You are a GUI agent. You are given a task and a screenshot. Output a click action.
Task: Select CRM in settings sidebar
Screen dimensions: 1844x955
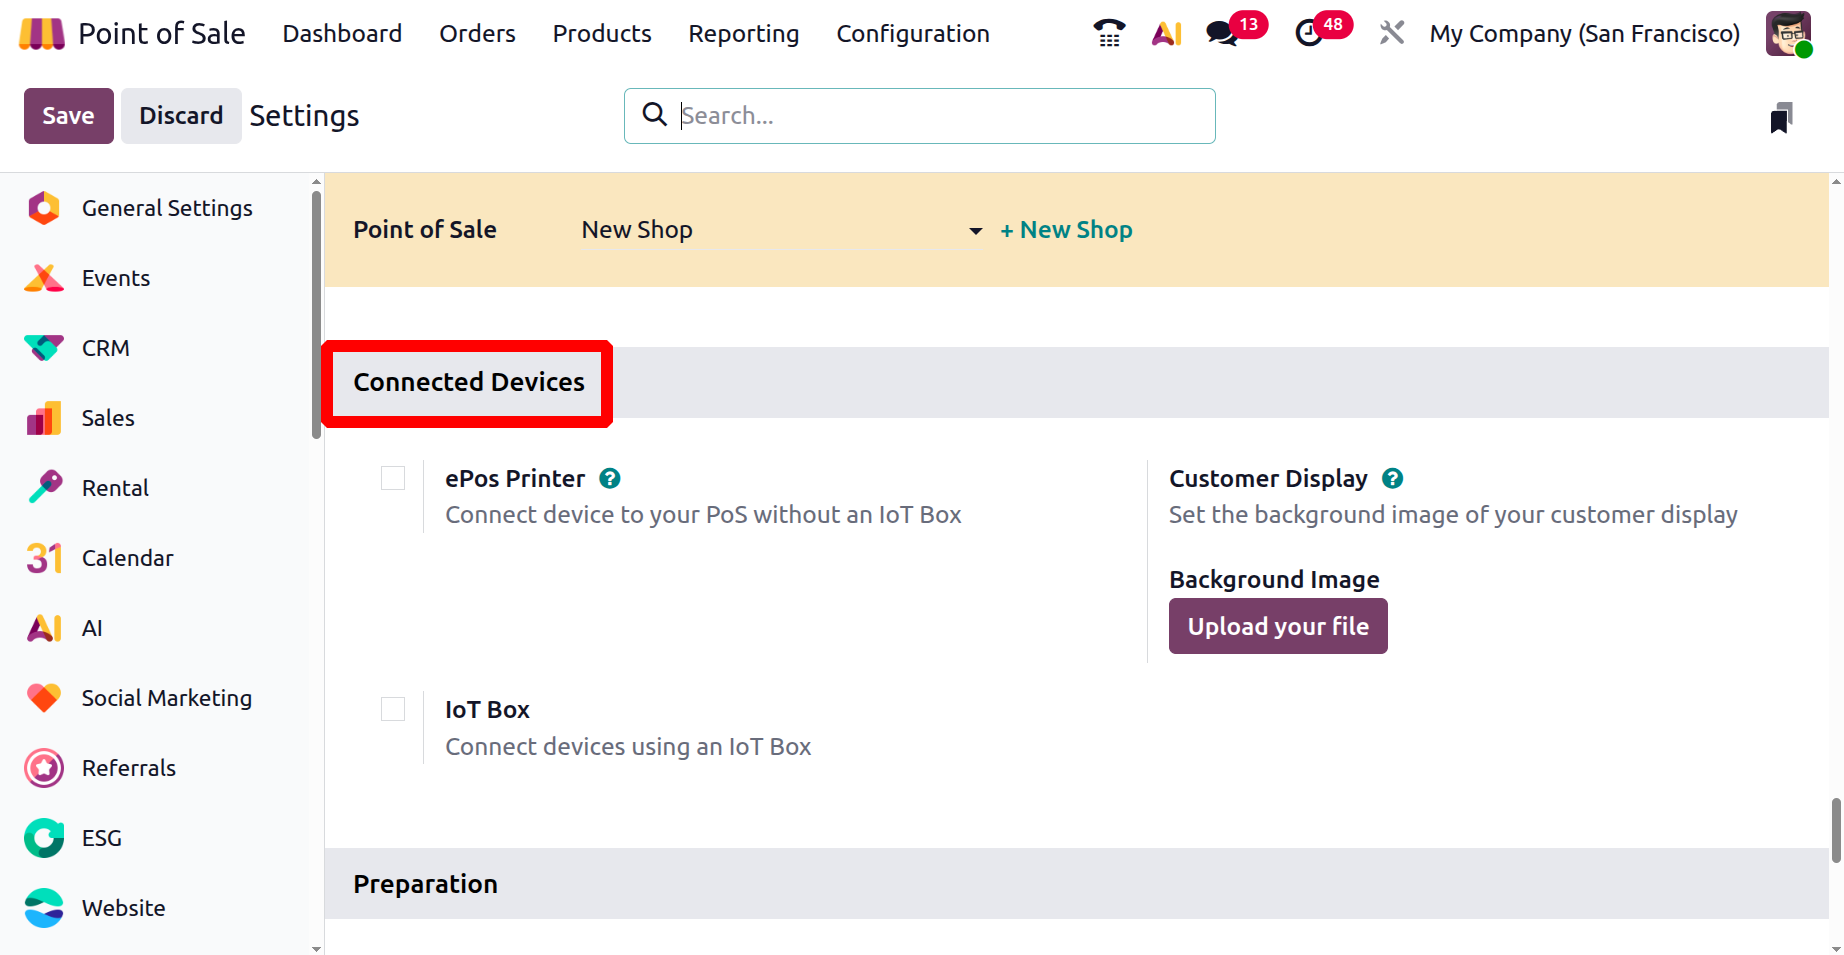106,348
